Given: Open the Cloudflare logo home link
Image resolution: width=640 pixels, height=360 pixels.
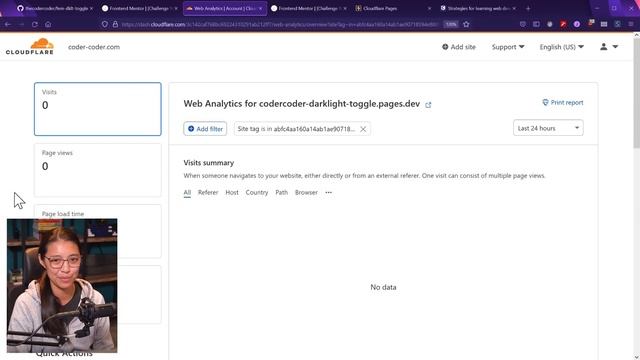Looking at the screenshot, I should 30,47.
